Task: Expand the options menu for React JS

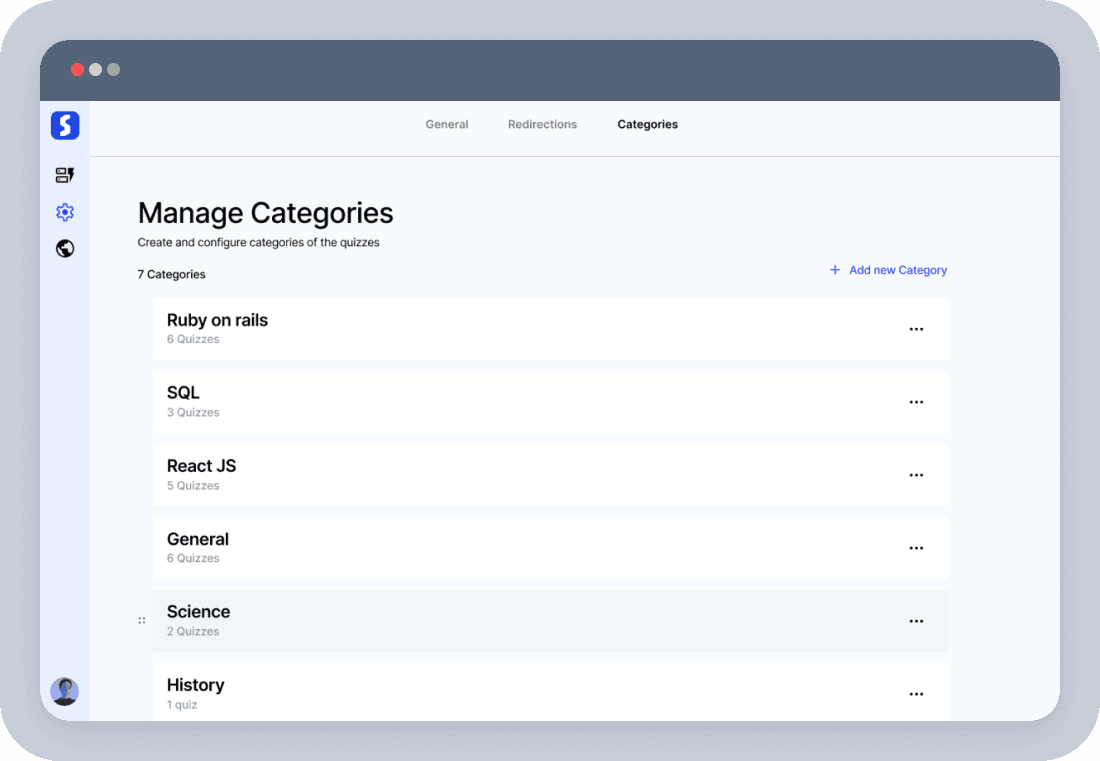Action: coord(916,475)
